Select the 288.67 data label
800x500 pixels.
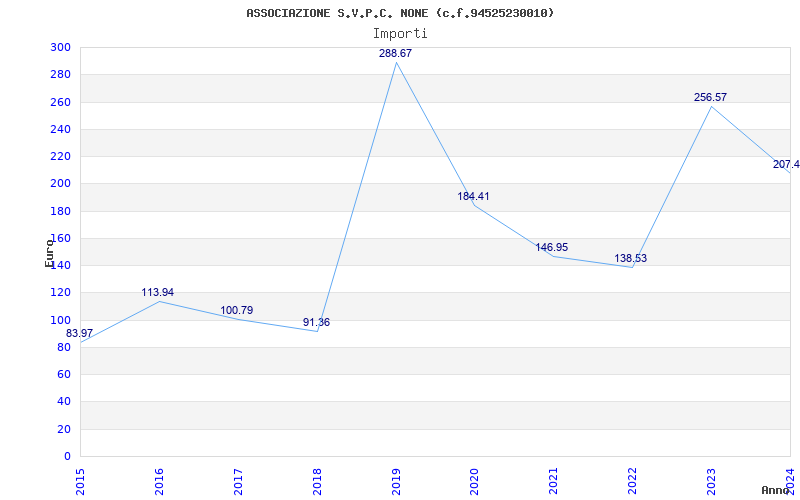pyautogui.click(x=395, y=53)
